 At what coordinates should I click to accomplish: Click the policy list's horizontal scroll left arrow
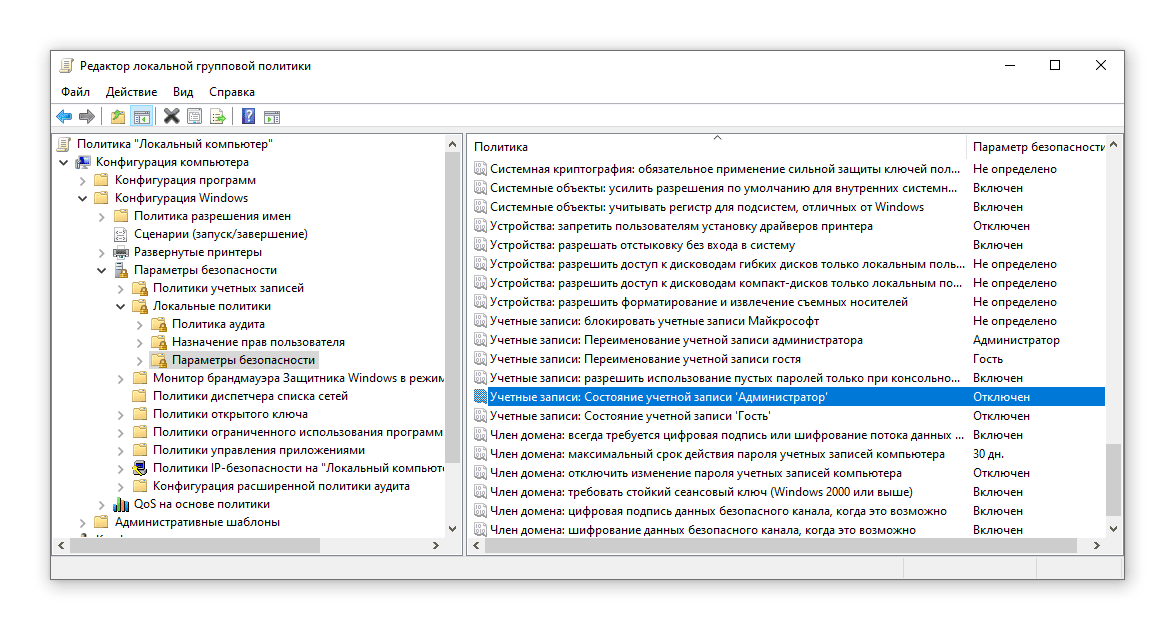pos(477,546)
